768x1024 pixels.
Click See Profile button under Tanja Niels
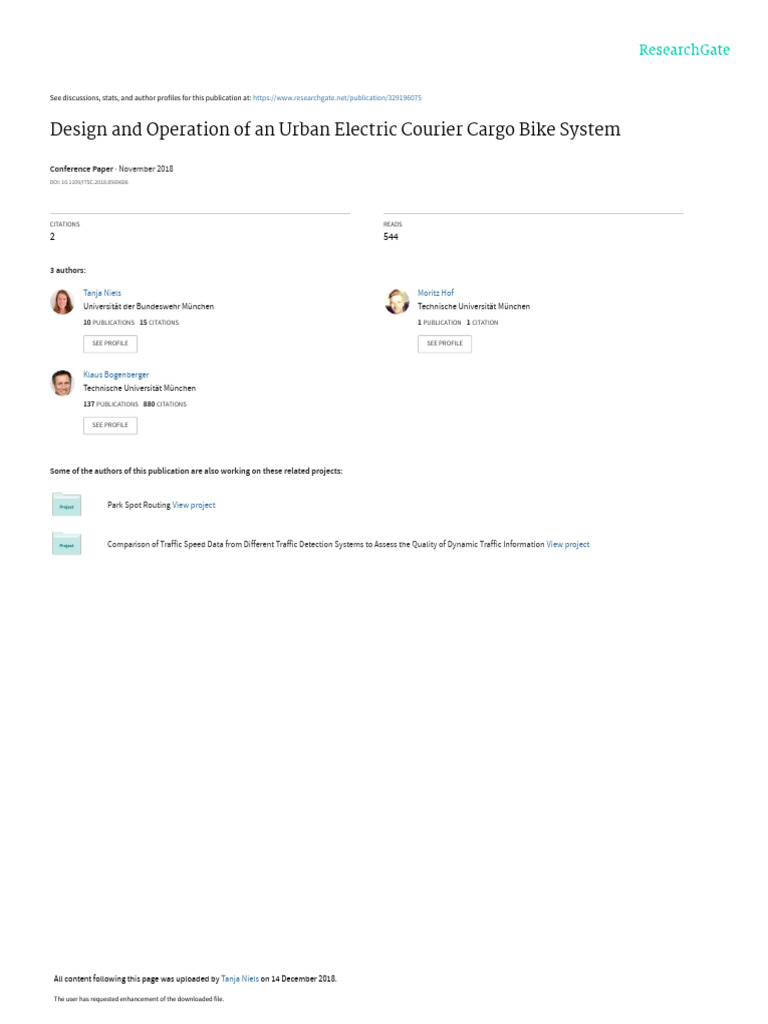[x=110, y=343]
